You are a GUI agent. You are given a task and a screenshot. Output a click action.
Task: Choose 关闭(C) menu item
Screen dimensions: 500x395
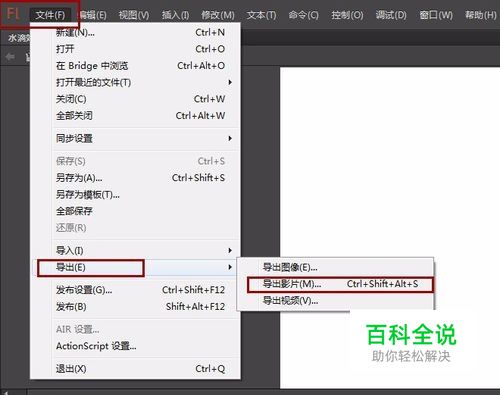(135, 99)
